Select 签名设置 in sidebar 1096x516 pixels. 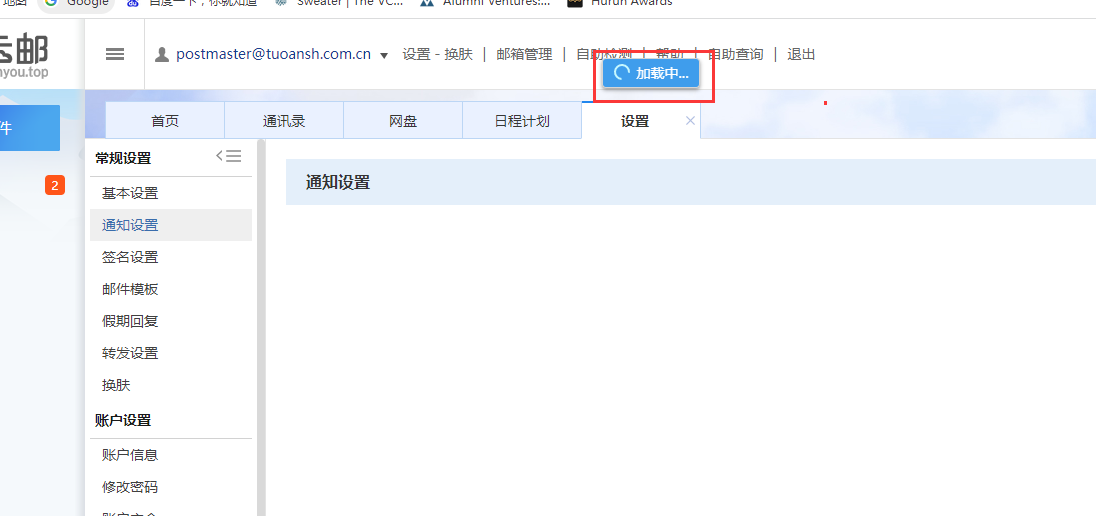(x=130, y=257)
